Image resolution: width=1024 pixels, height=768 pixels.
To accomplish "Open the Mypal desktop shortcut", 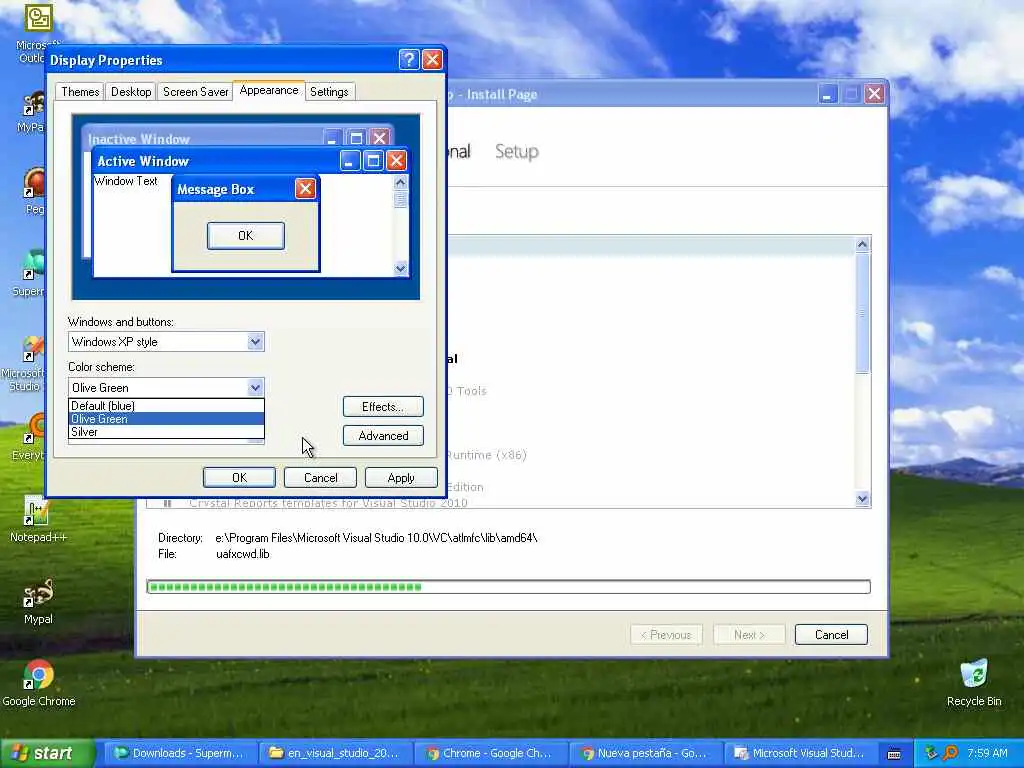I will [38, 602].
